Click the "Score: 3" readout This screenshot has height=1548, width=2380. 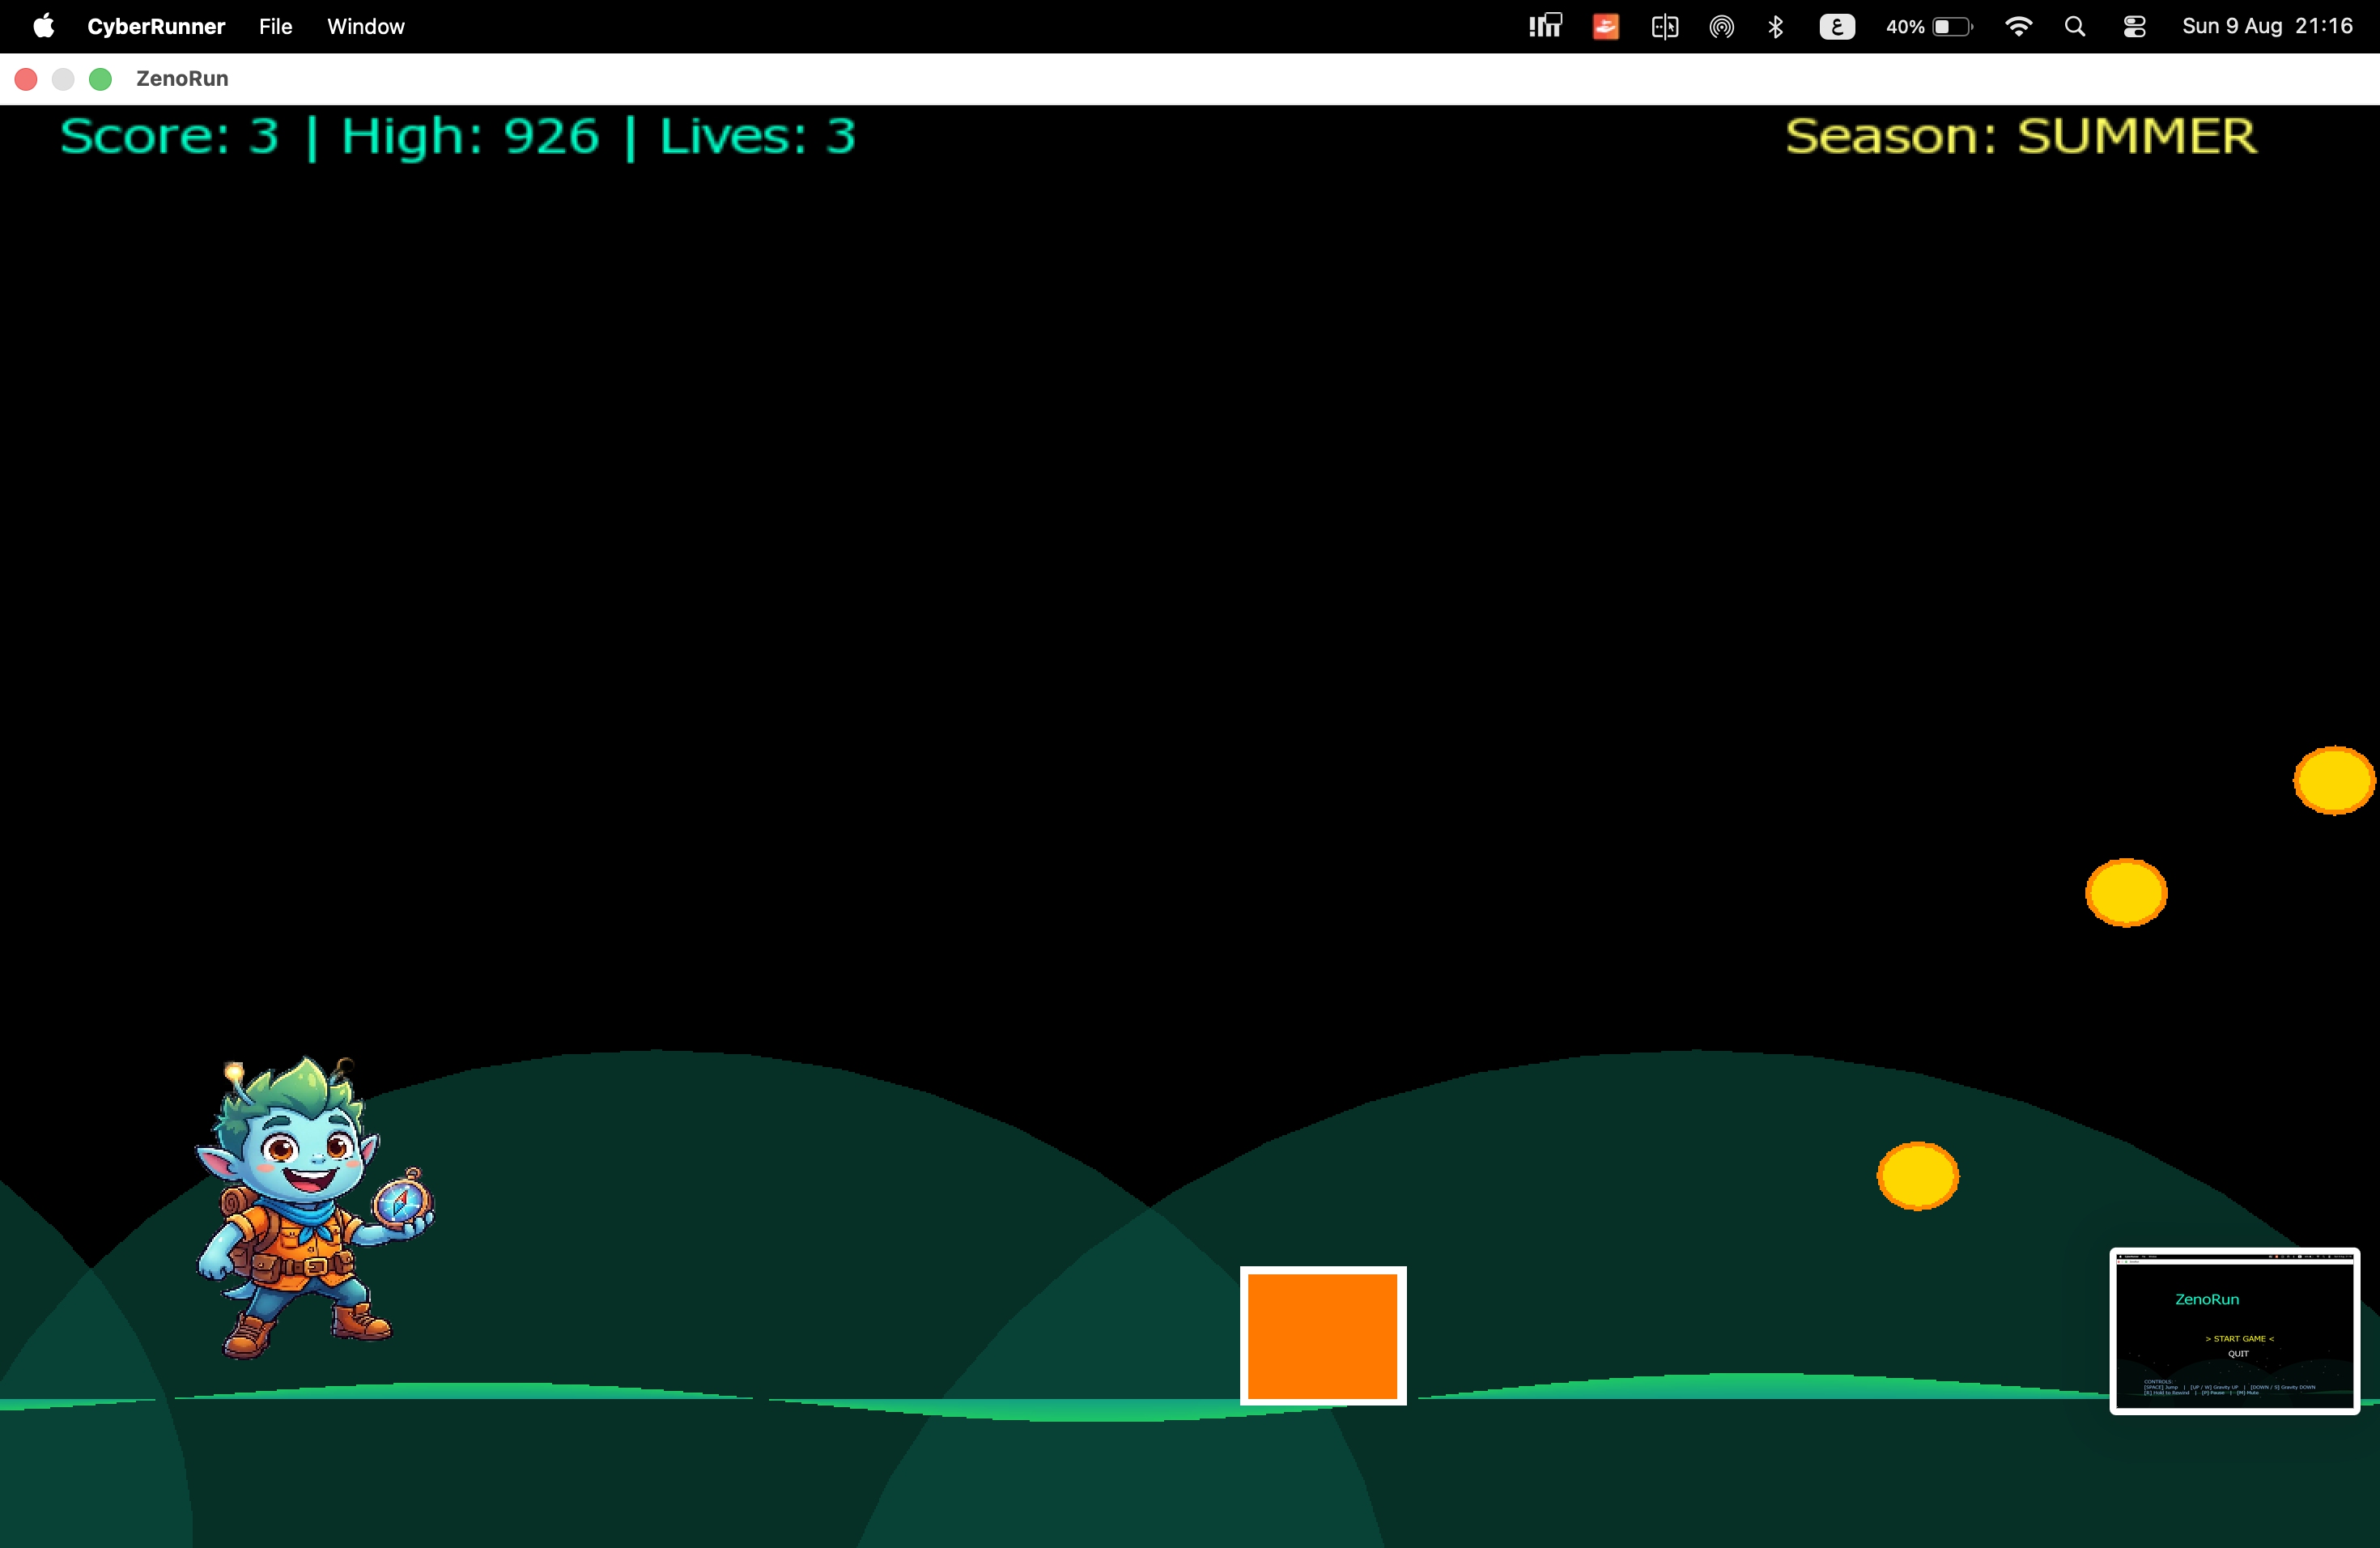click(169, 136)
